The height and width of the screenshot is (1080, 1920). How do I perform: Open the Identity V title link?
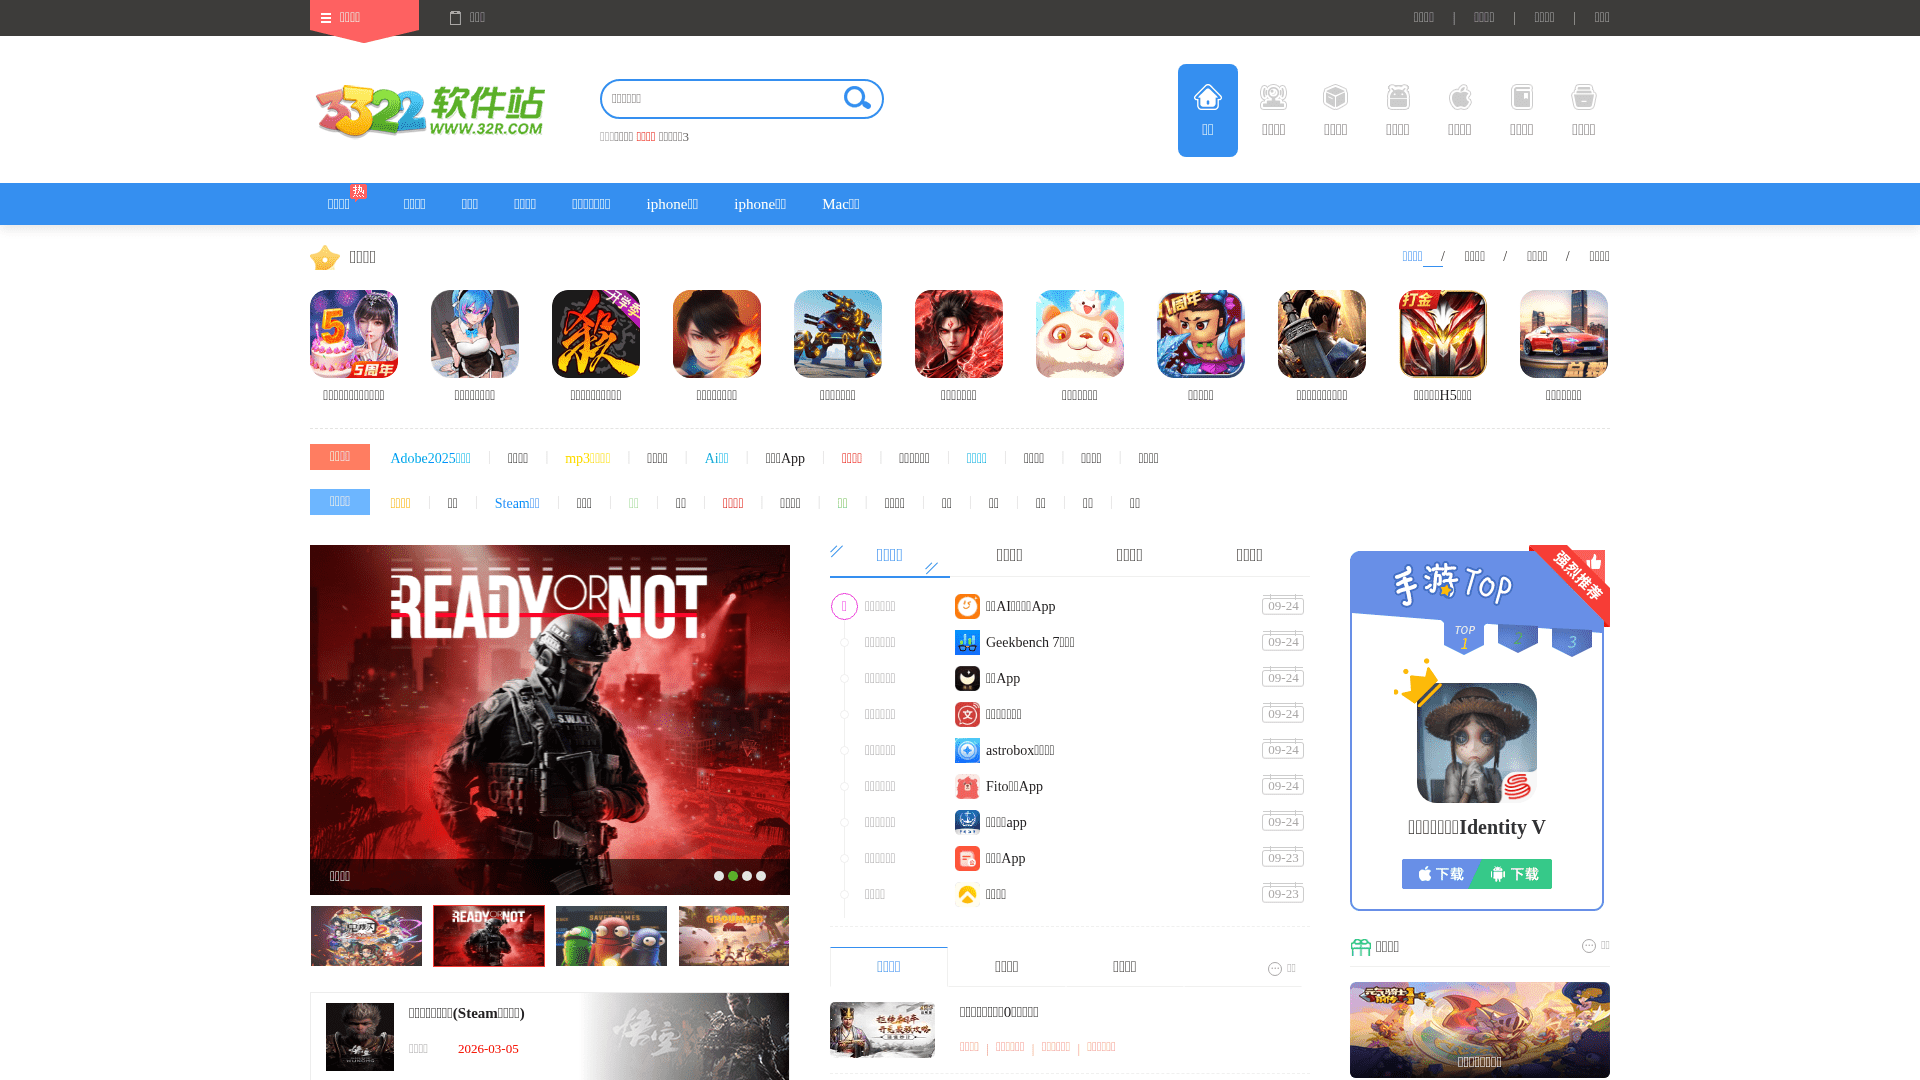(x=1477, y=827)
